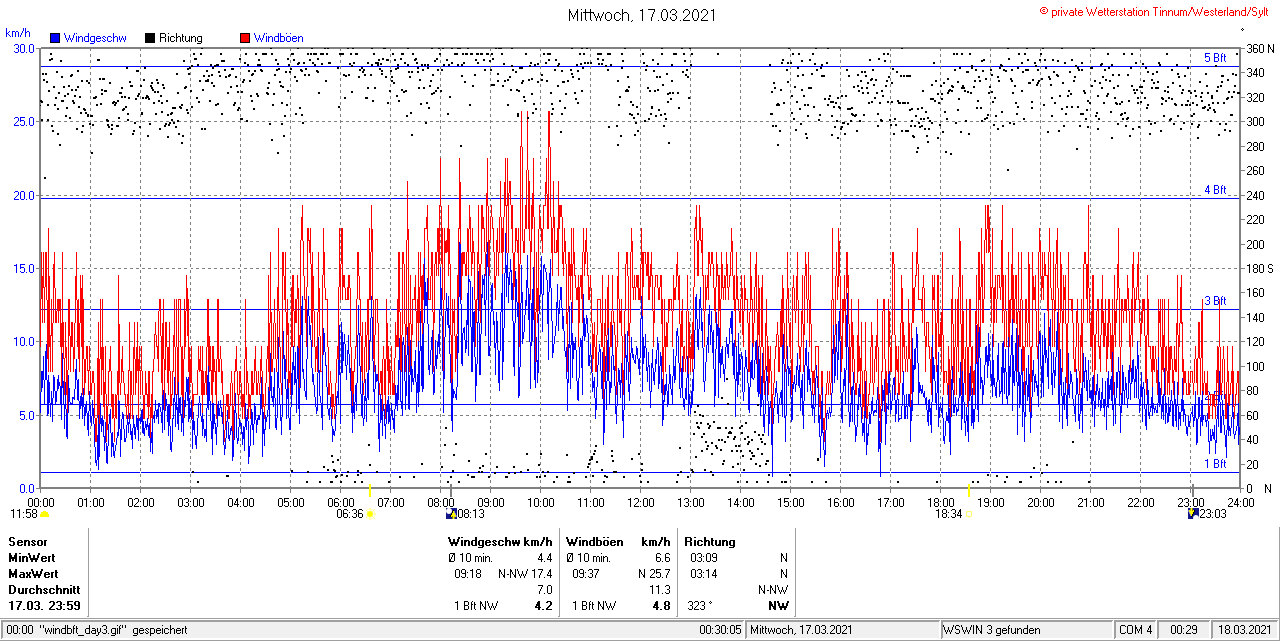Image resolution: width=1280 pixels, height=641 pixels.
Task: Click 'Mittwoch, 17.03.2021' in the status bar
Action: click(801, 631)
